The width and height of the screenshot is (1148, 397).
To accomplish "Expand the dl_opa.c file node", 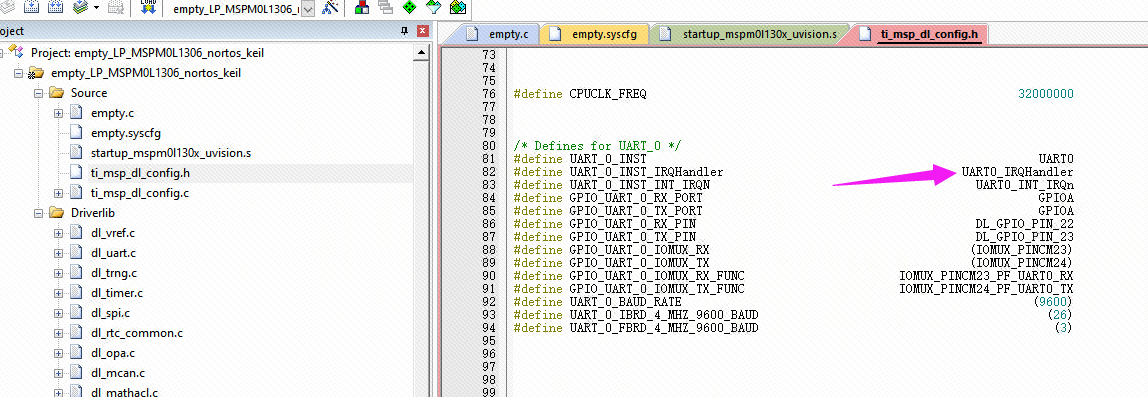I will tap(58, 353).
